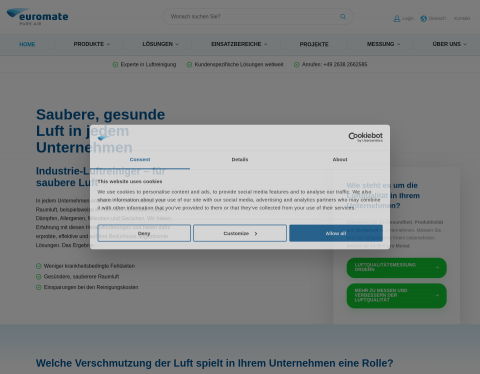This screenshot has width=480, height=374.
Task: Click 'Gesündere, sauberere Raumluft' text
Action: pyautogui.click(x=81, y=277)
